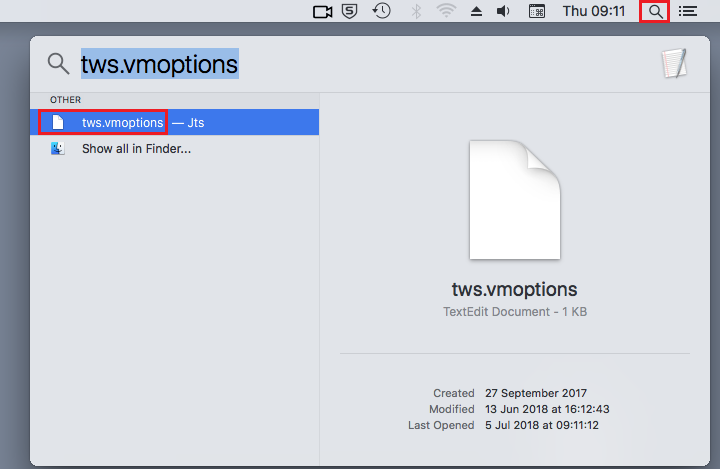Choose Show all in Finder
The width and height of the screenshot is (720, 469).
pyautogui.click(x=136, y=149)
